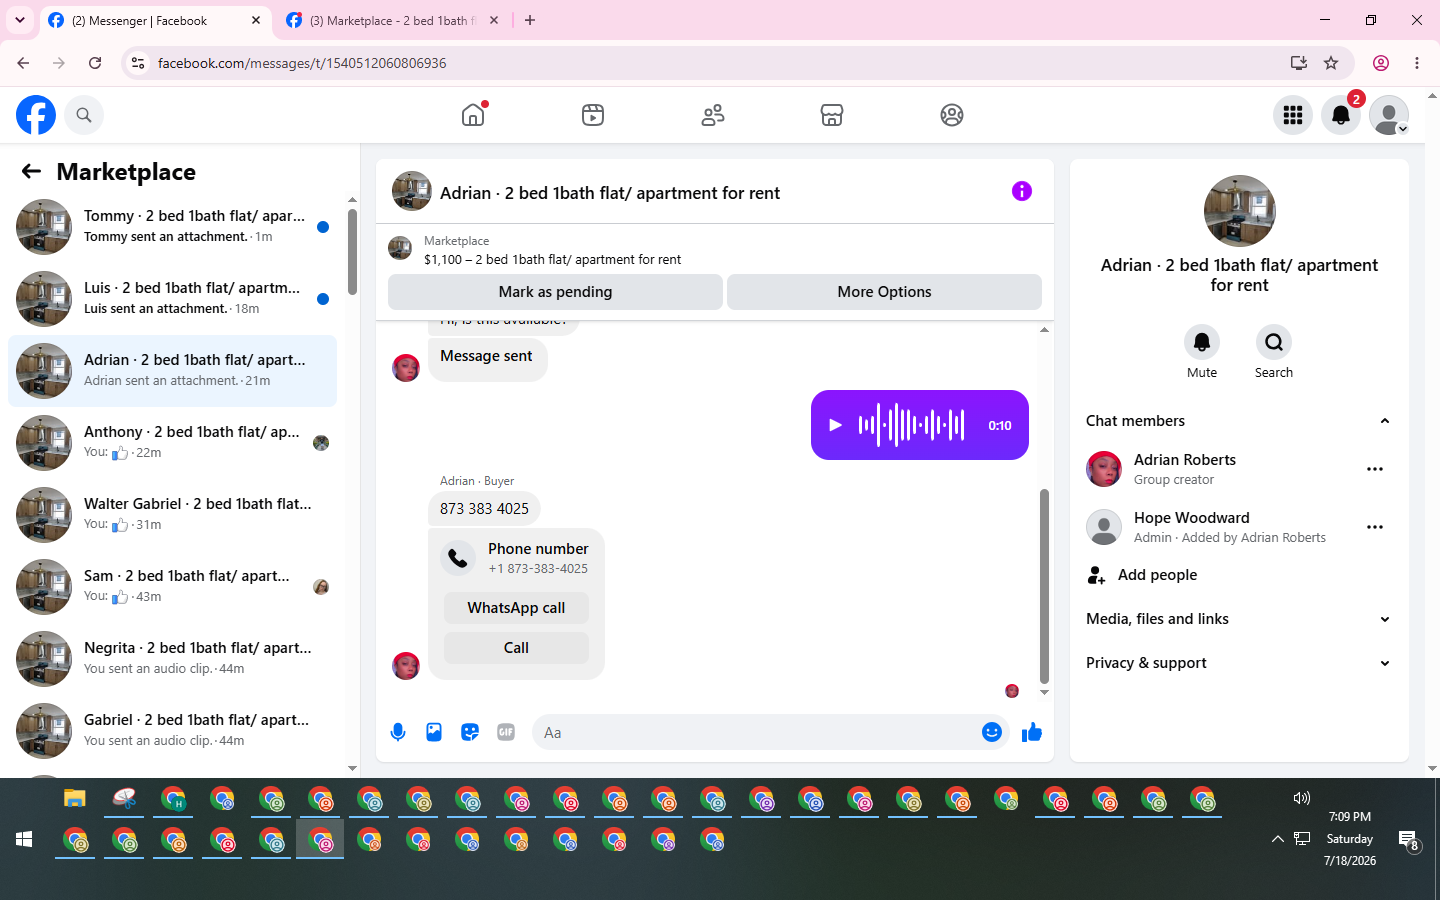Open Luis conversation

point(172,299)
